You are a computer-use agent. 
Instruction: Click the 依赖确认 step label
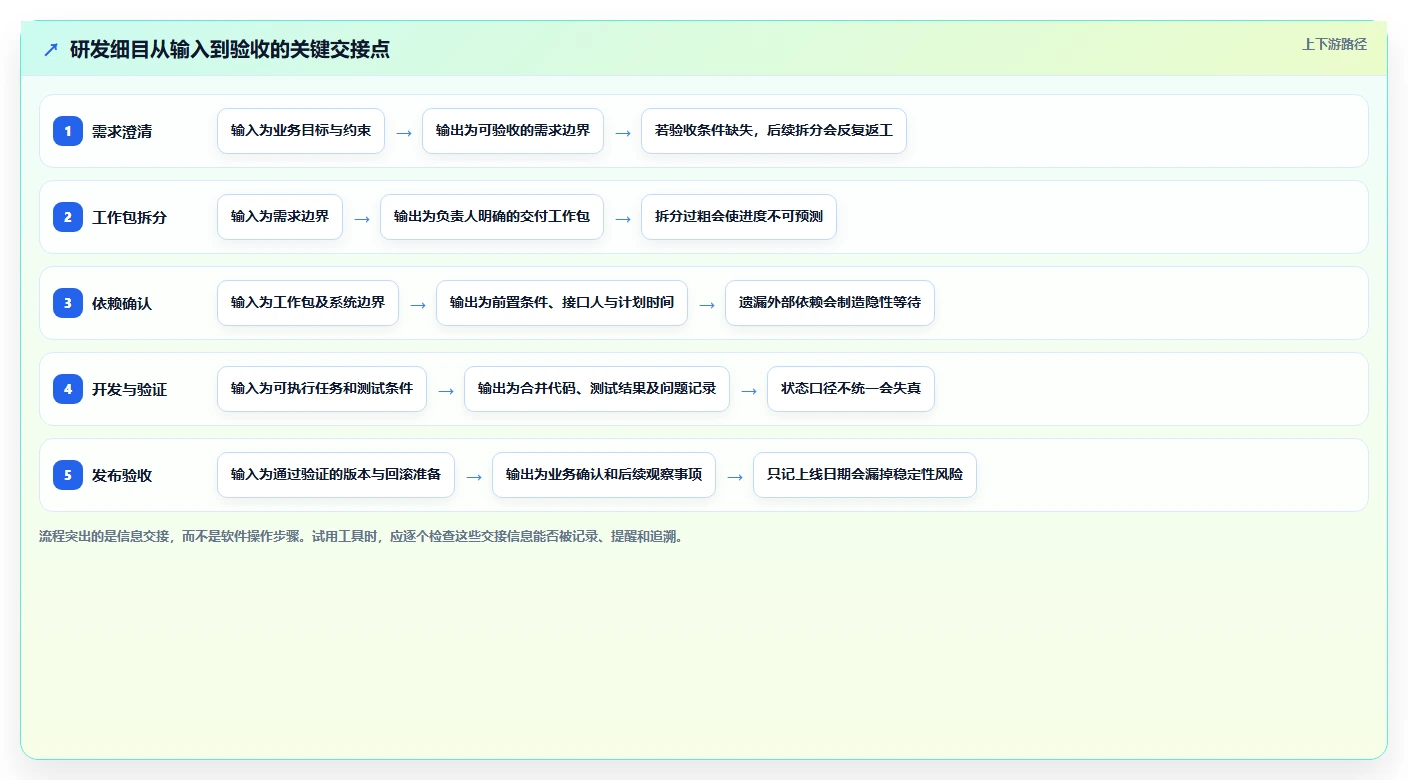[x=122, y=303]
